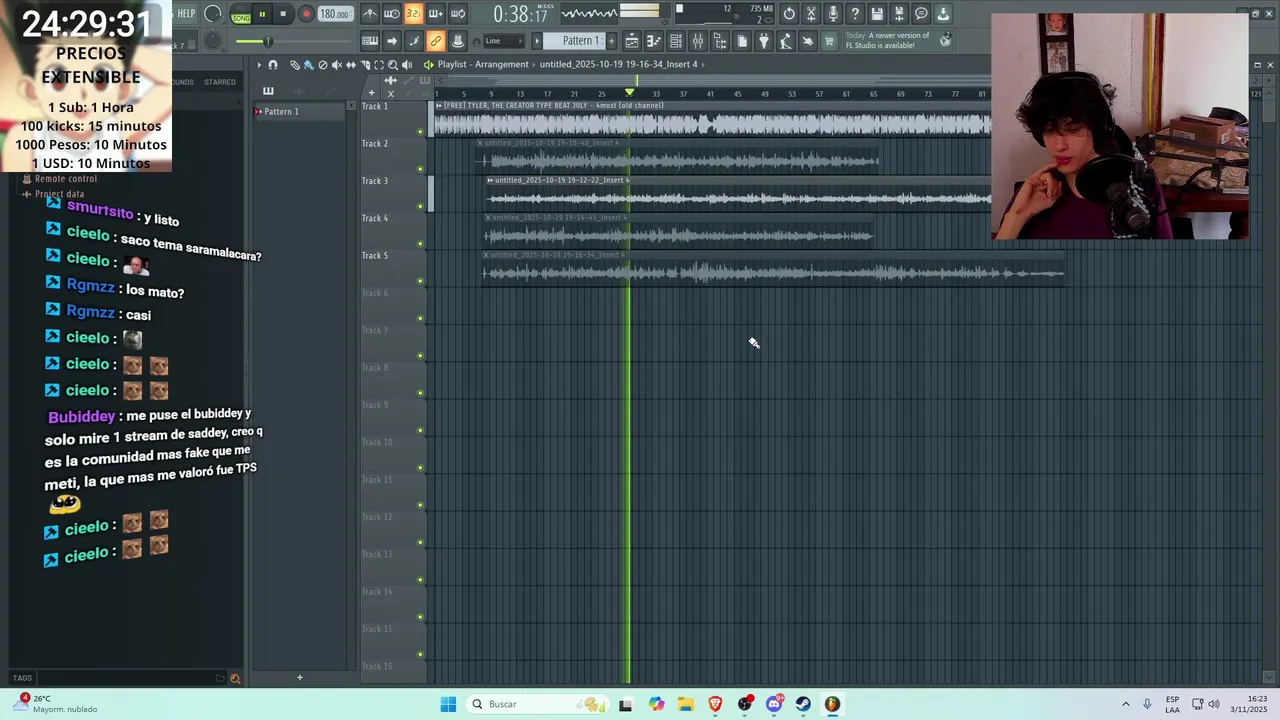Click the top-hat icon in toolbar
The image size is (1280, 720).
[458, 41]
